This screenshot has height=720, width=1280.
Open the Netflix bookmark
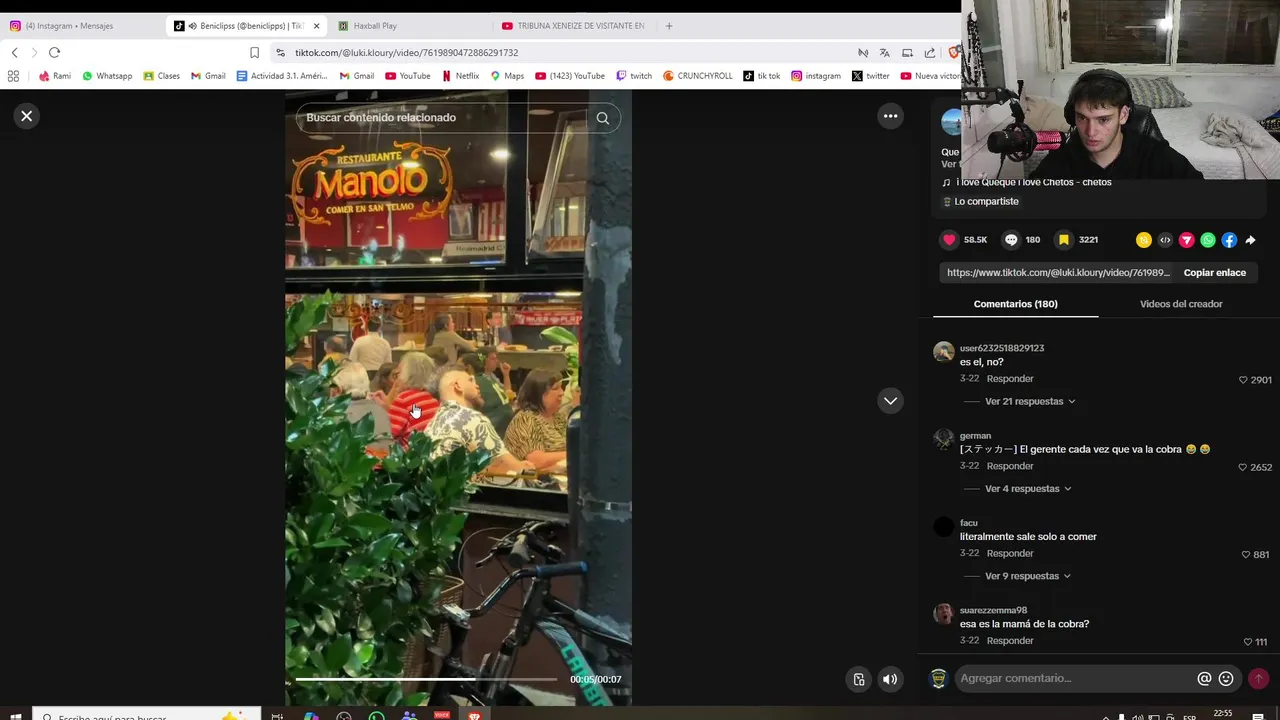(x=460, y=76)
